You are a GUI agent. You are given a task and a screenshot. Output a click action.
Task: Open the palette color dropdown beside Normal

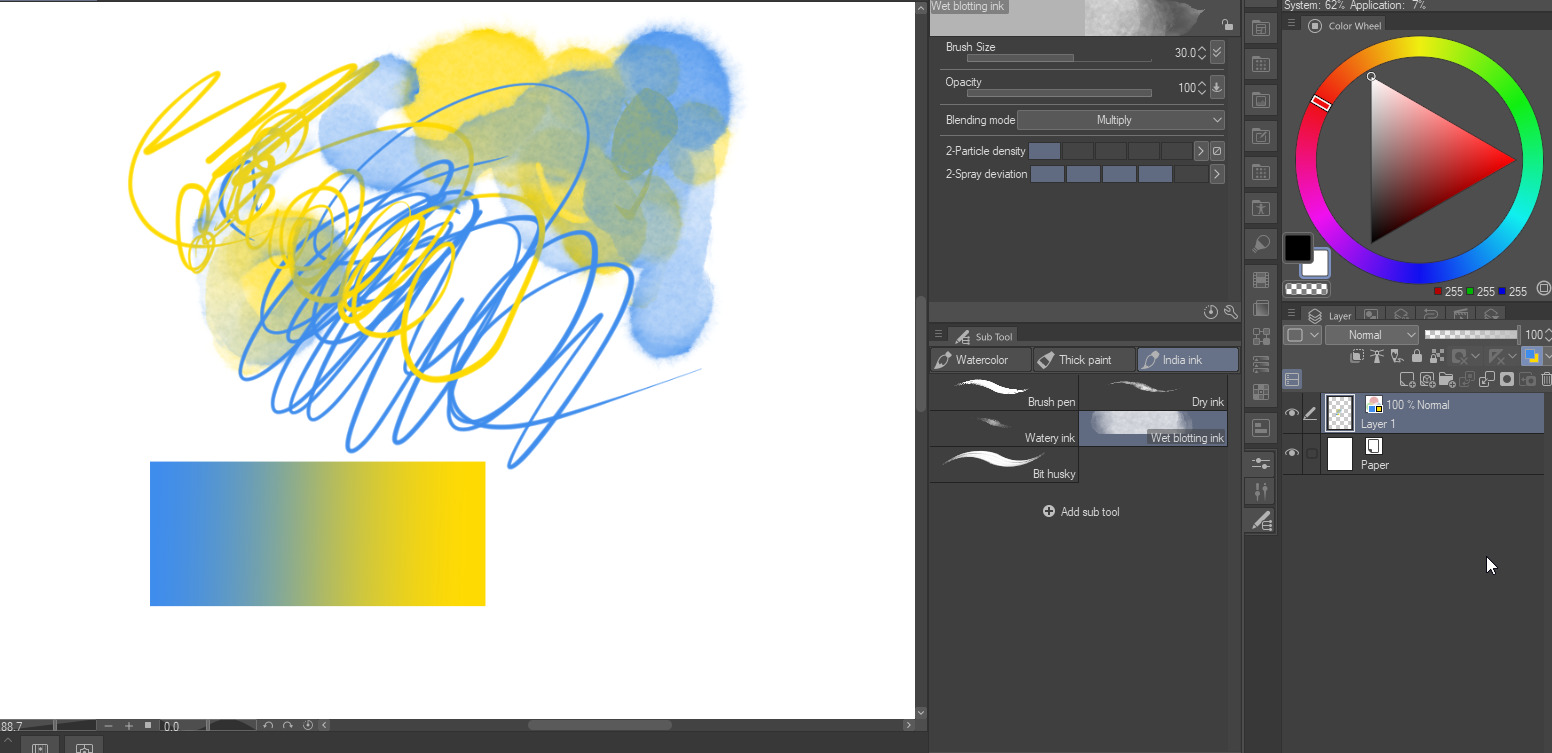1302,335
